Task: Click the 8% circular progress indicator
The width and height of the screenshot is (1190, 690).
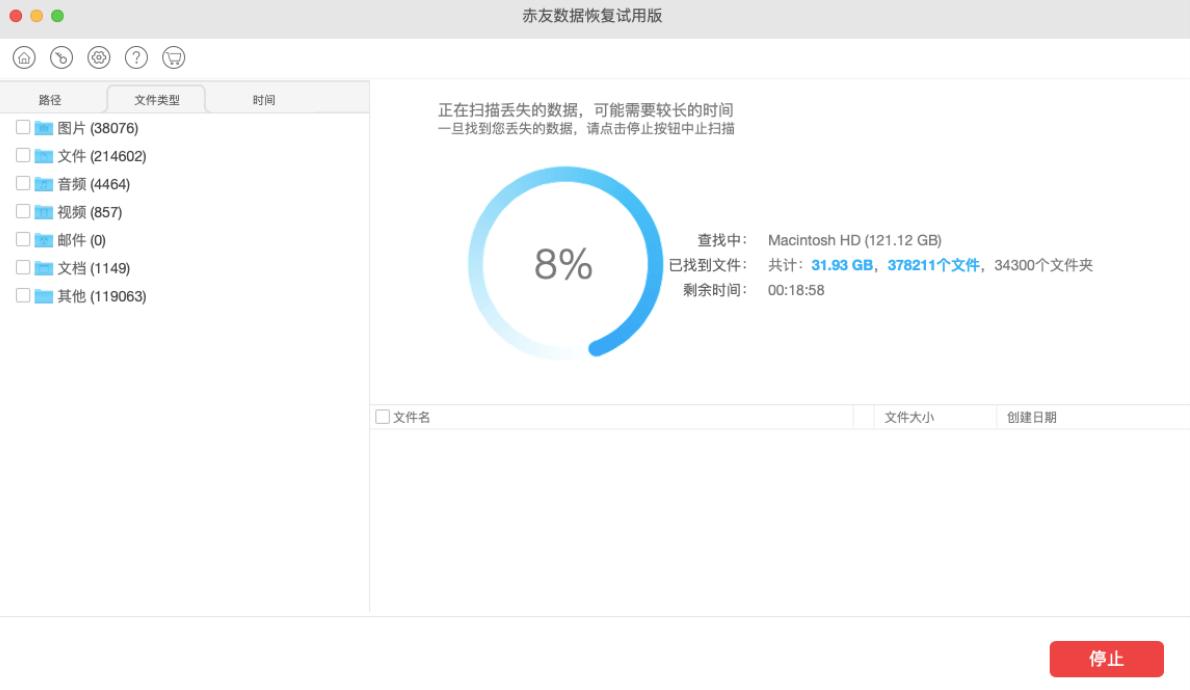Action: click(565, 263)
